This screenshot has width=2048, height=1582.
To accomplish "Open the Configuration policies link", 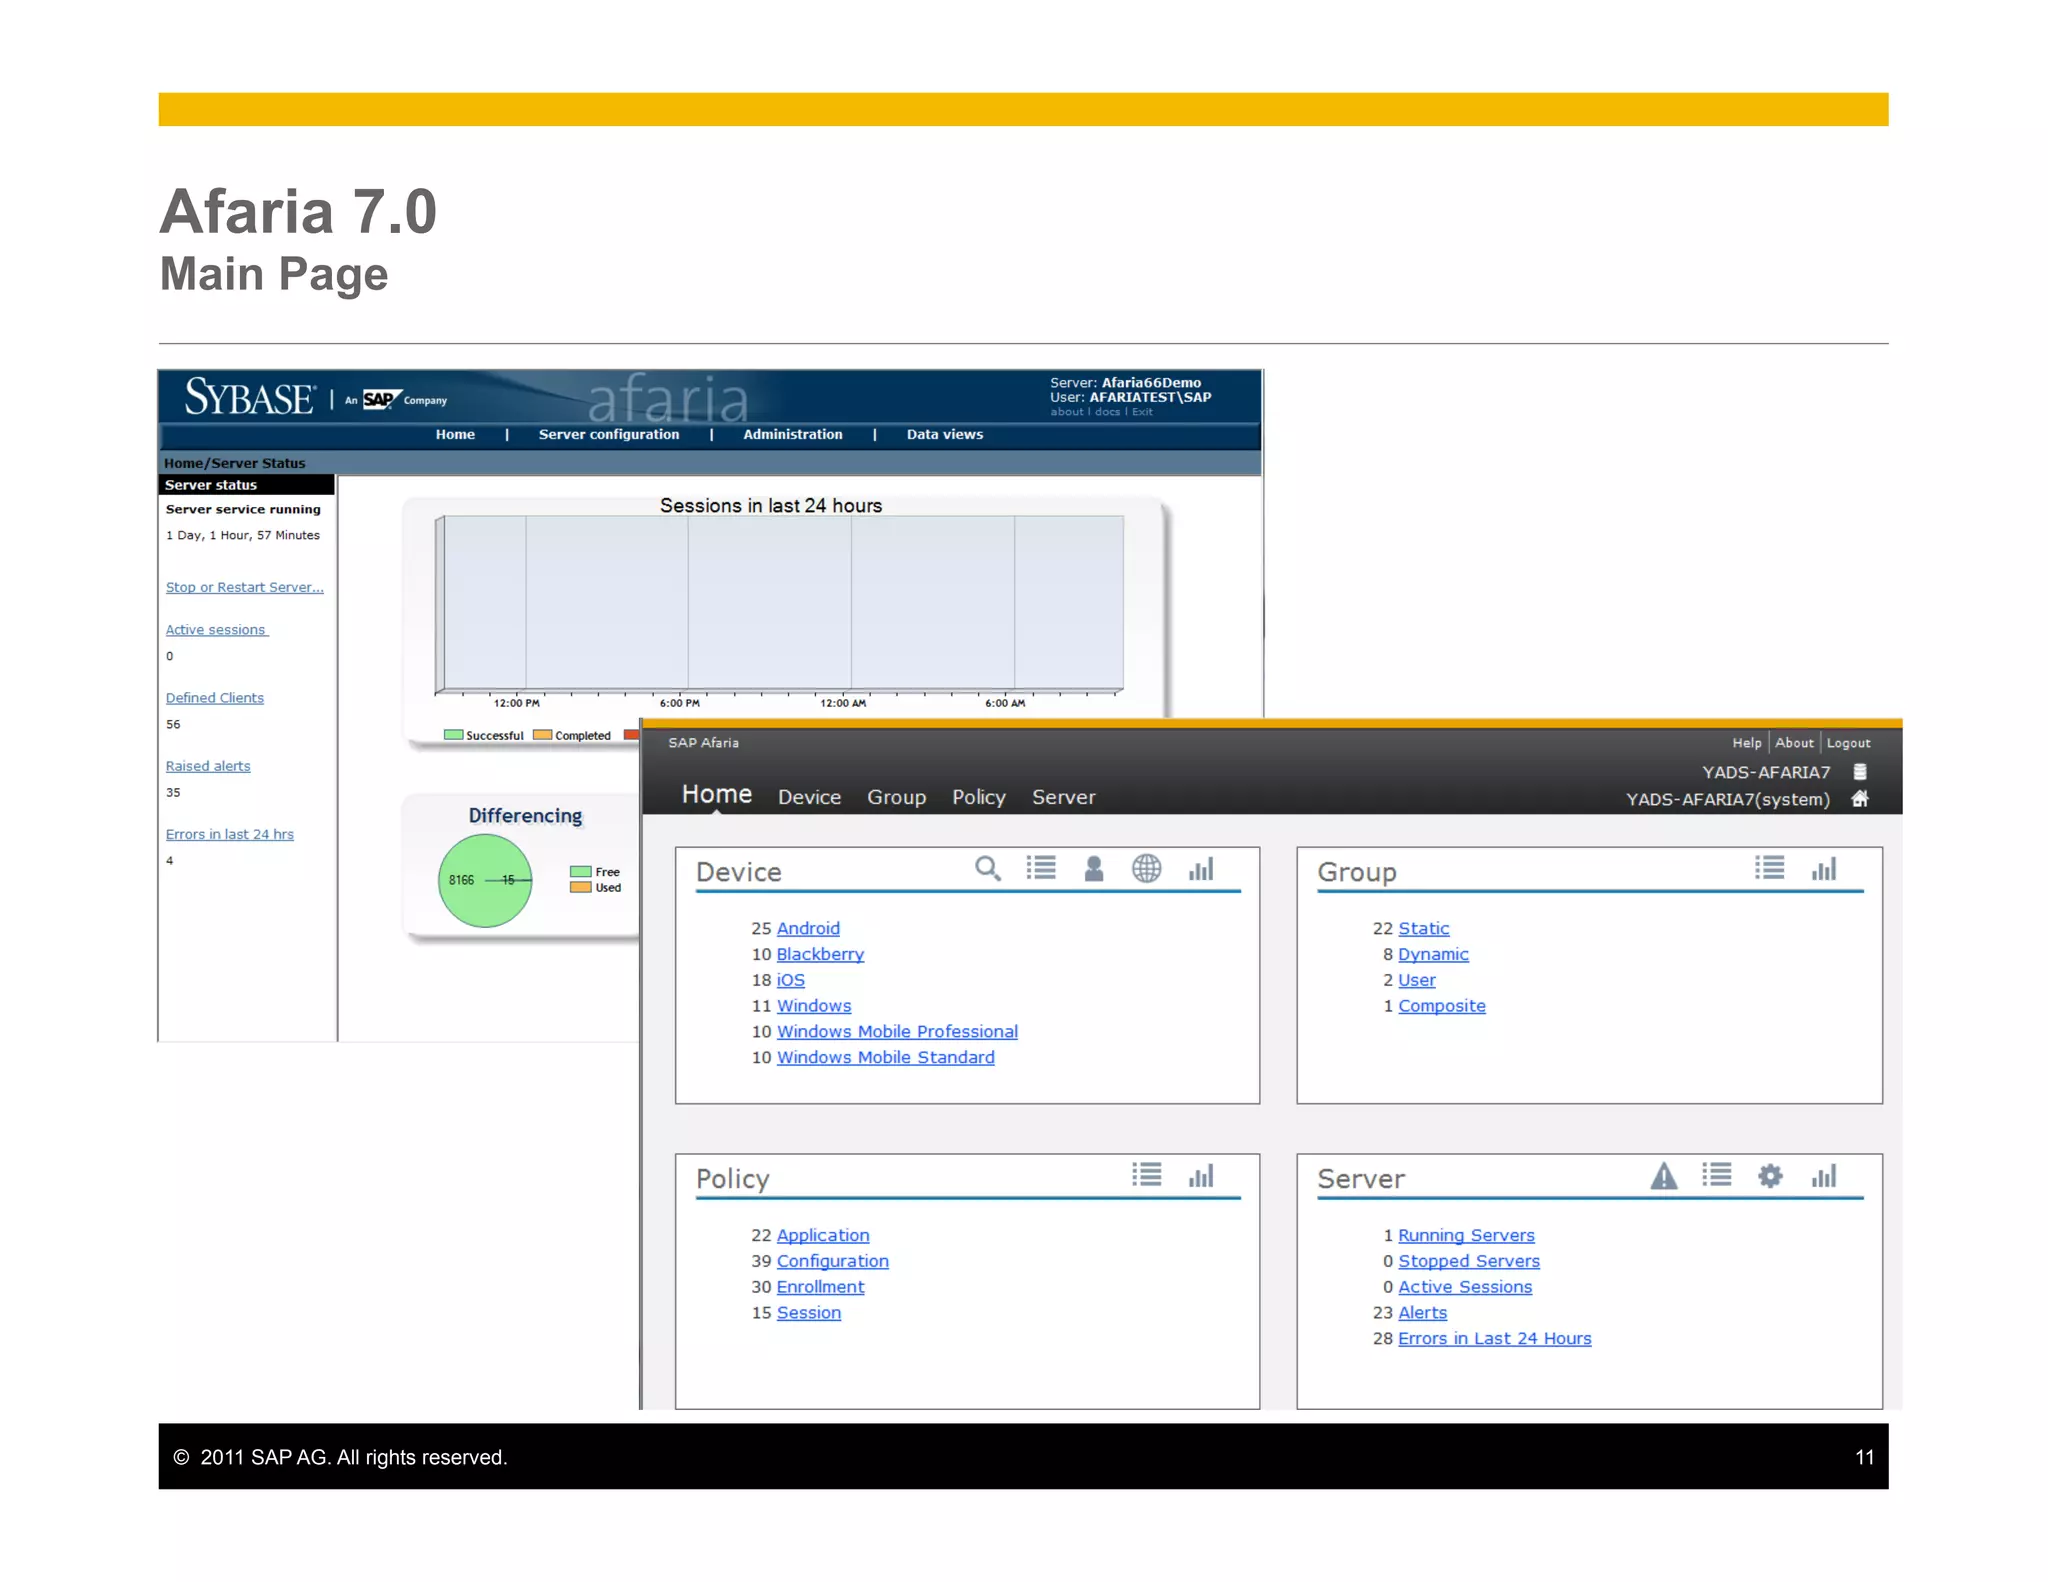I will [832, 1261].
